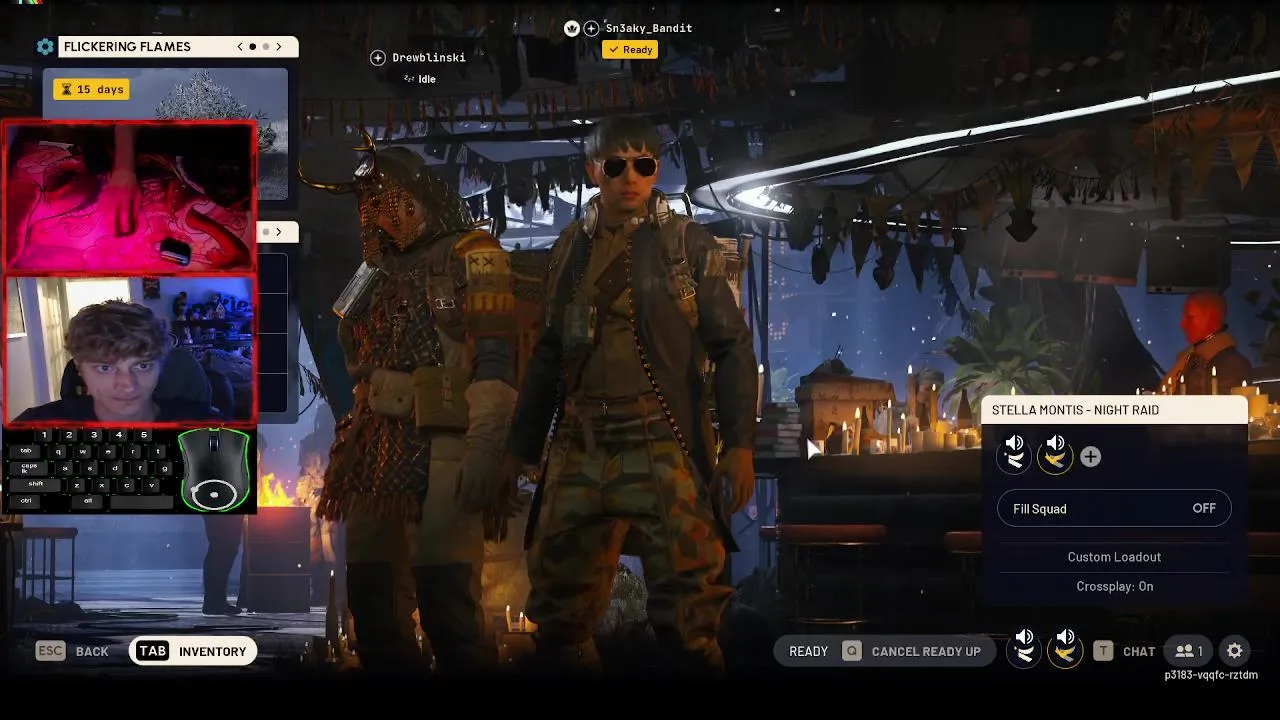Viewport: 1280px width, 720px height.
Task: Select the first page dot in Flickering Flames header
Action: pos(253,47)
